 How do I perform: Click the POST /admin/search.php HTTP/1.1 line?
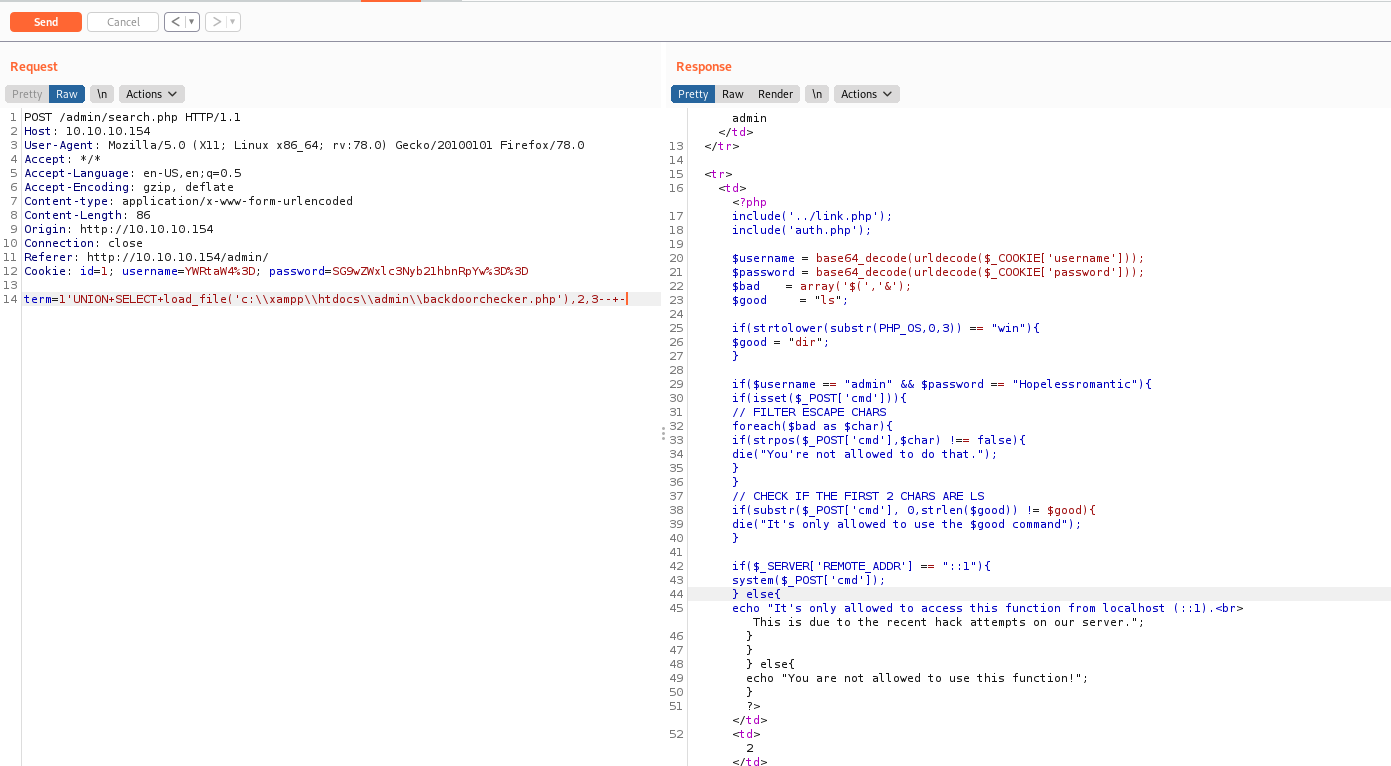(x=132, y=117)
